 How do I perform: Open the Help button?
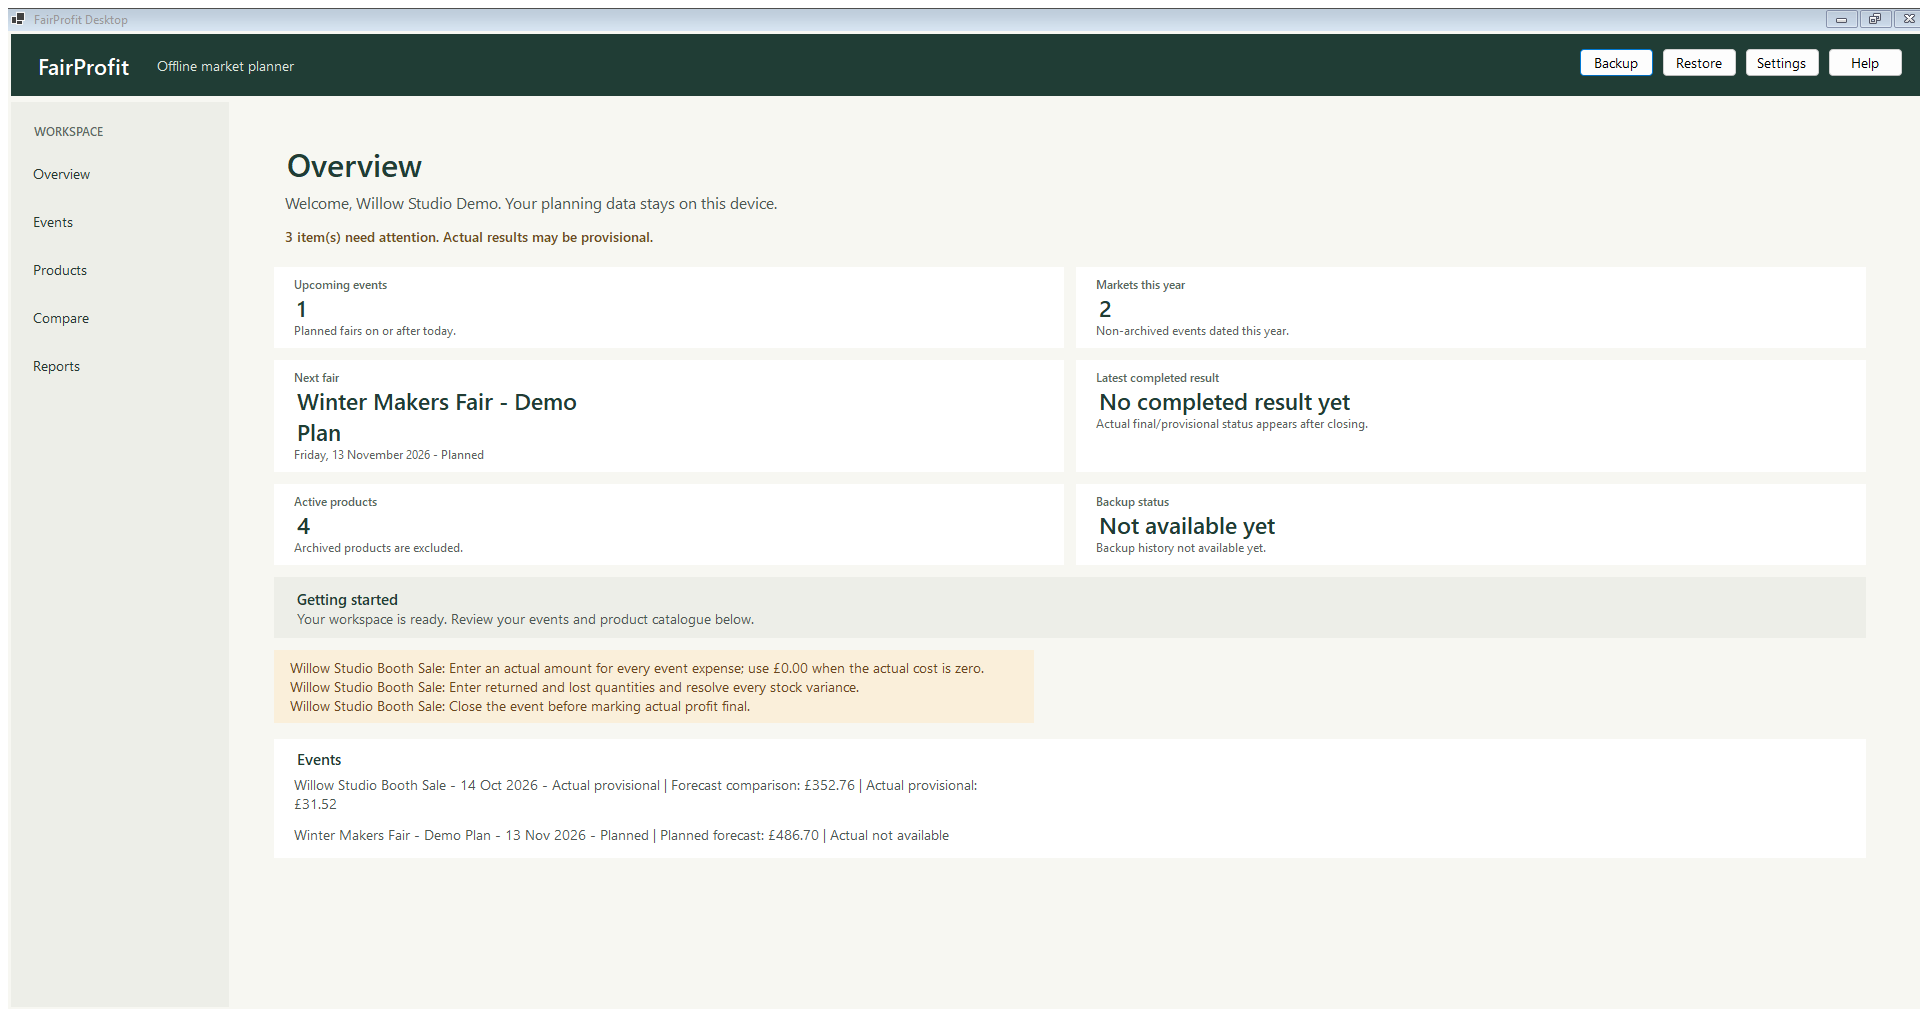coord(1865,63)
